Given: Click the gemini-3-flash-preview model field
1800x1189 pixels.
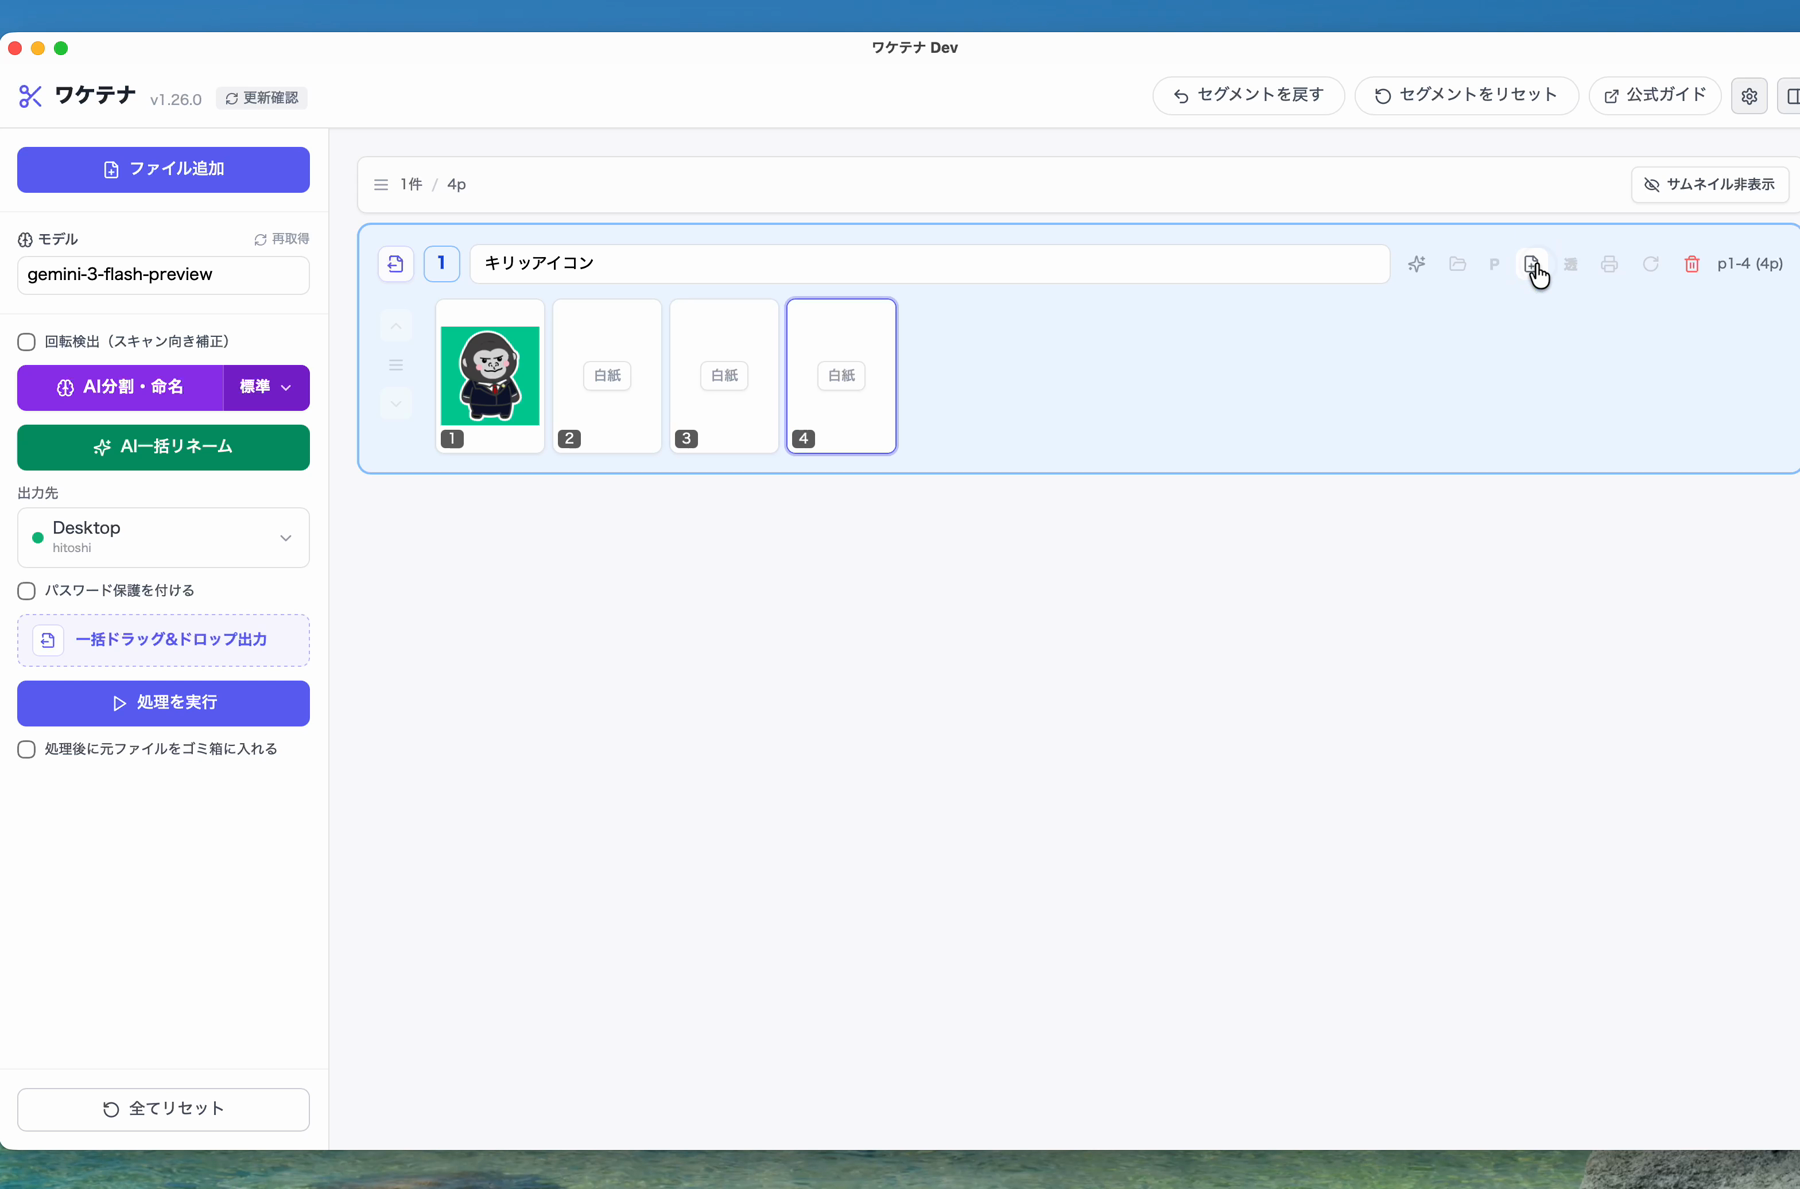Looking at the screenshot, I should [163, 275].
